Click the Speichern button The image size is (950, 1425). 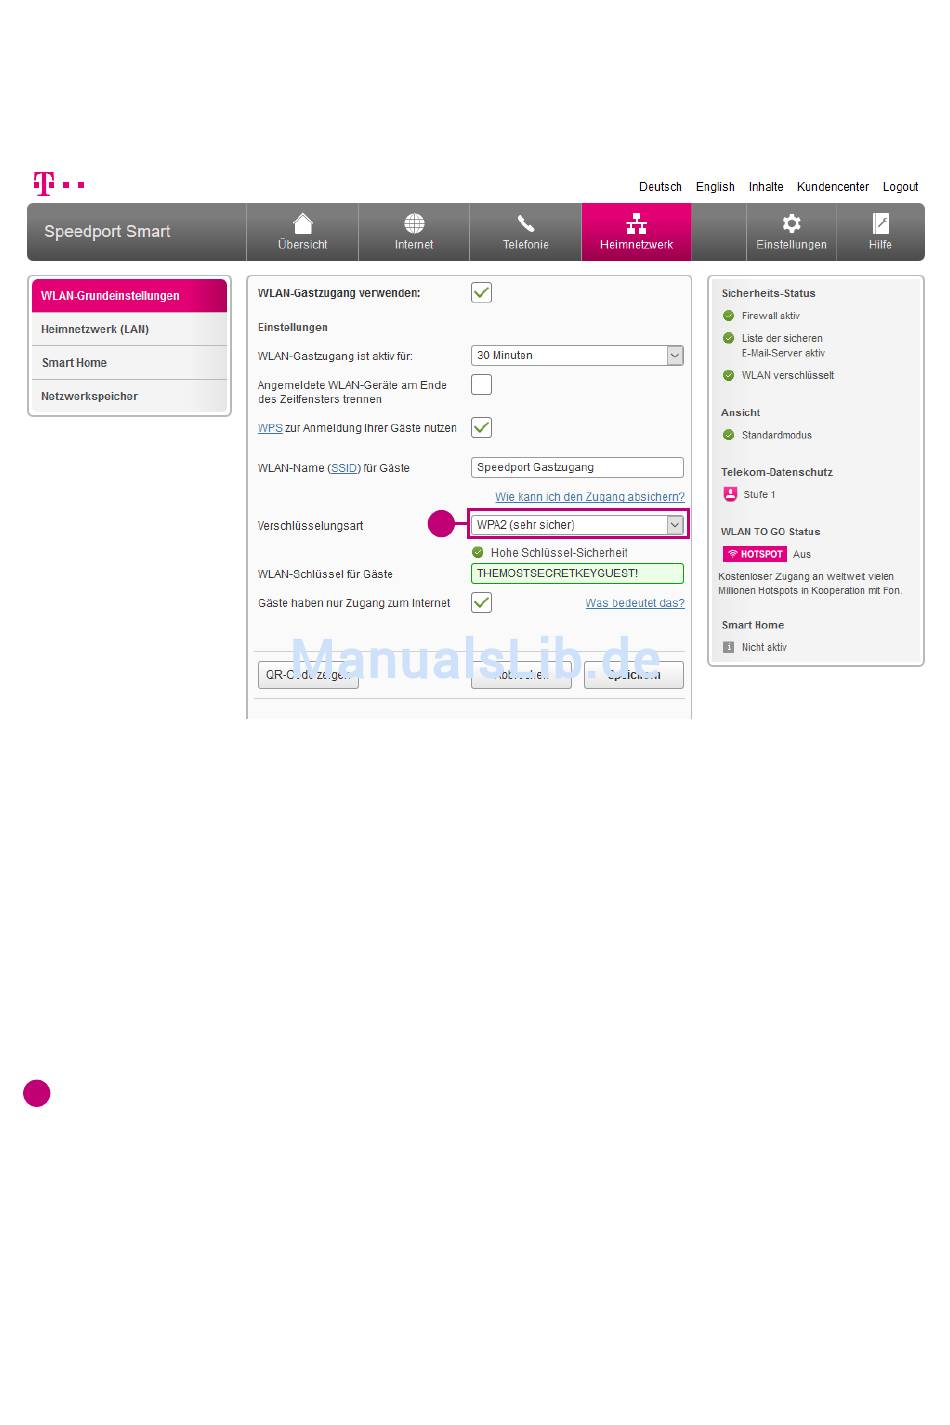point(634,675)
